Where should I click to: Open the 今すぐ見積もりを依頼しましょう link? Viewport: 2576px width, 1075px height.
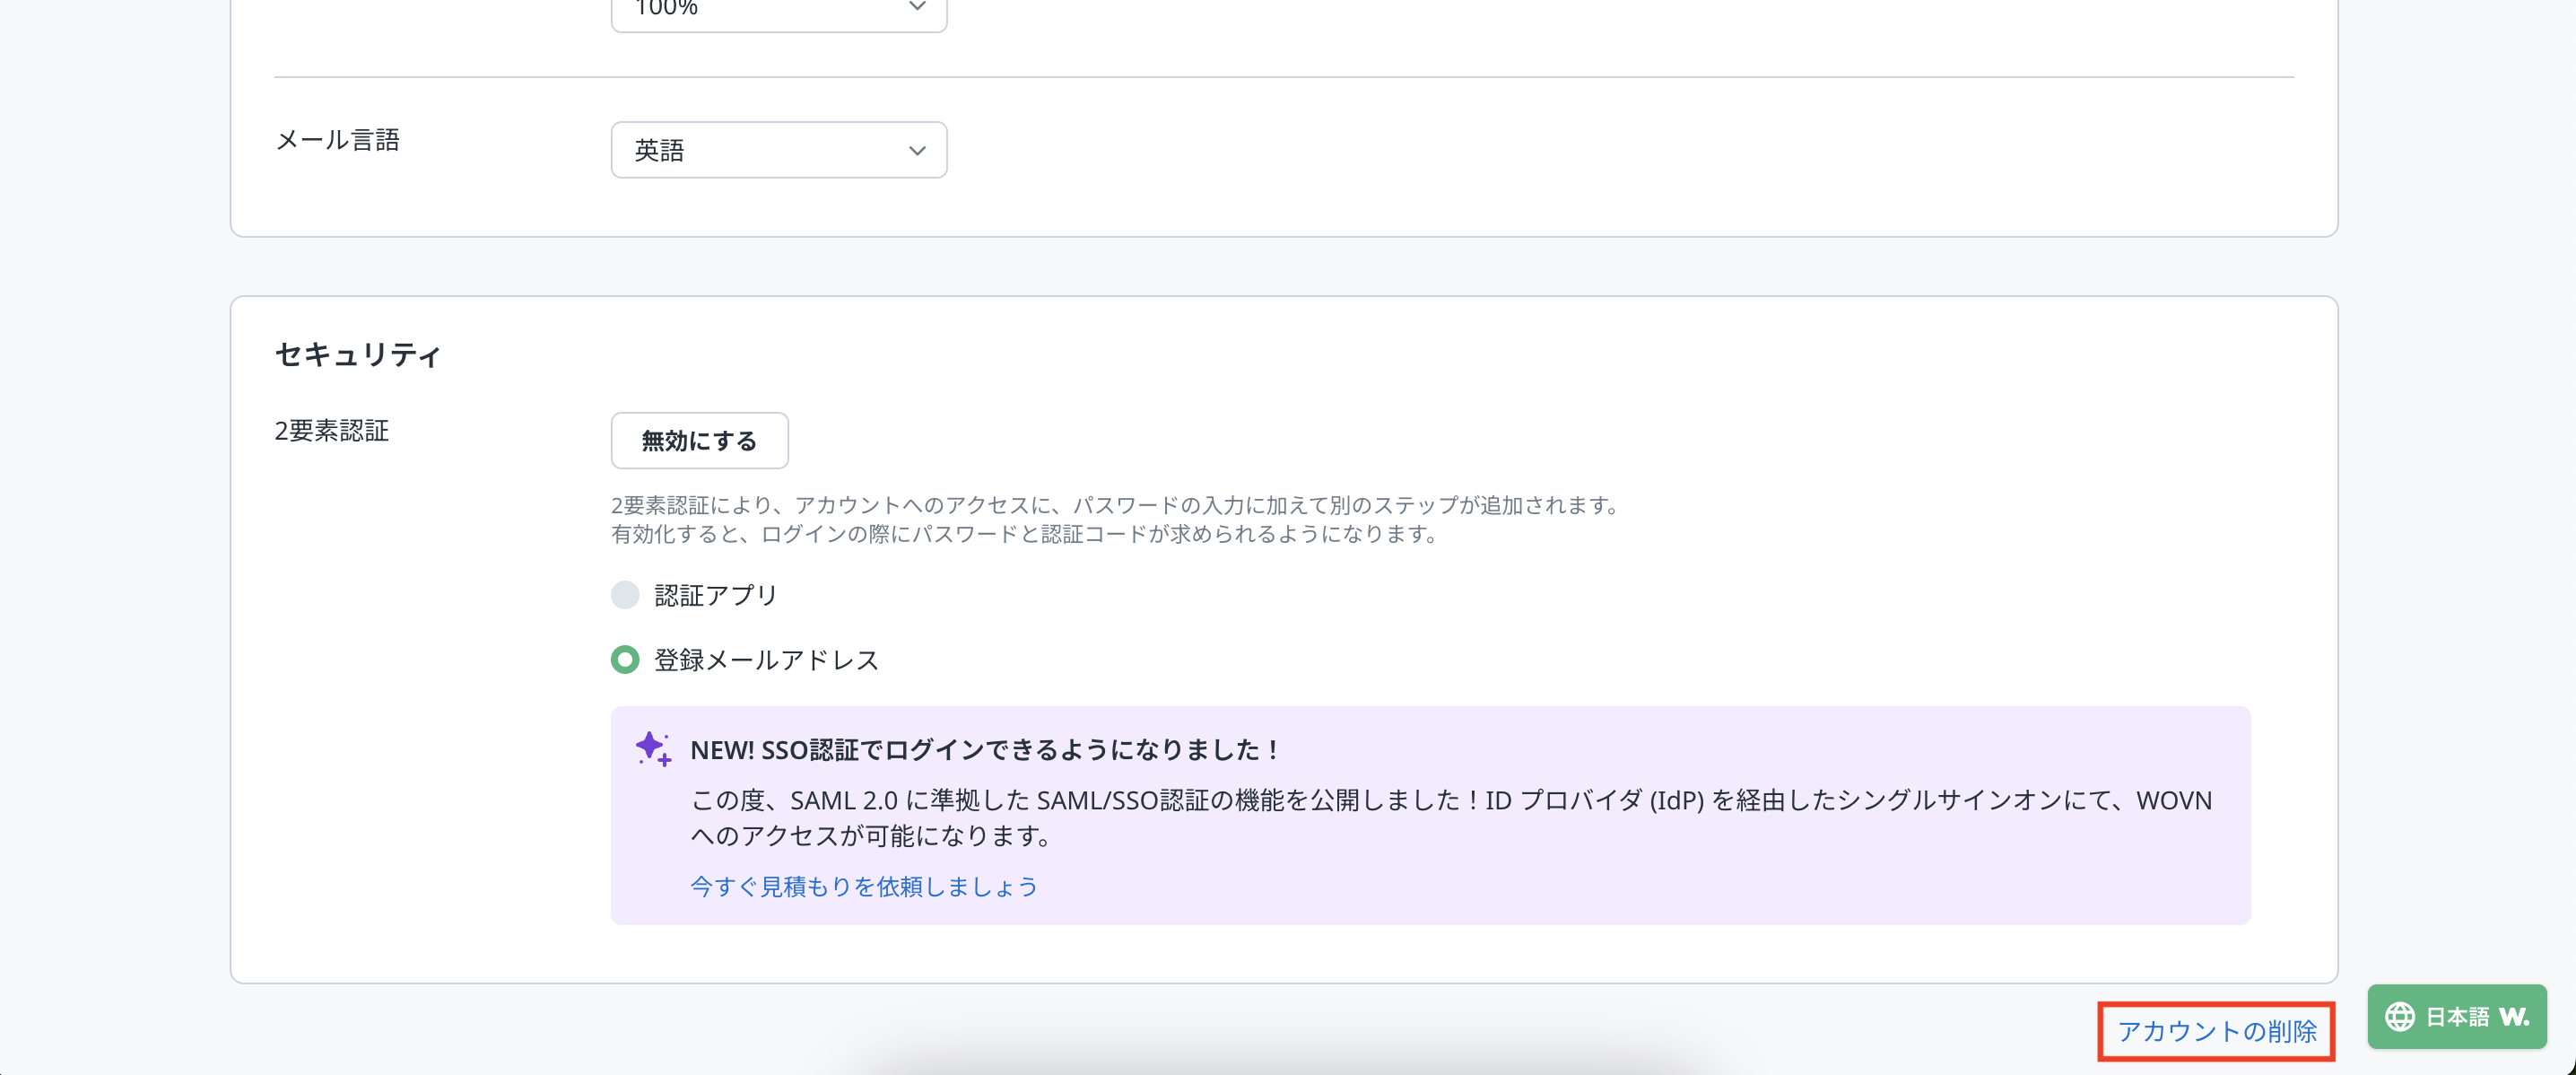[864, 886]
